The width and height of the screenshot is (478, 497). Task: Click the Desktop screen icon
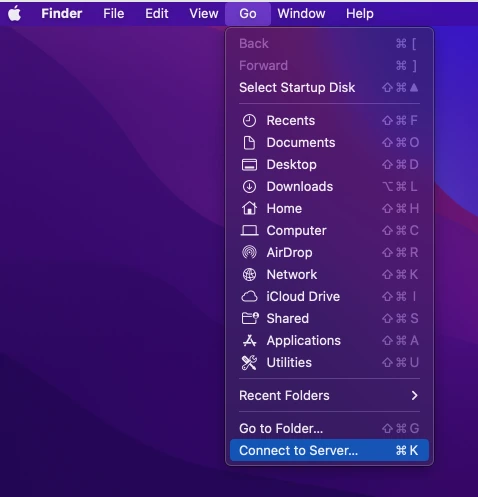pyautogui.click(x=249, y=165)
